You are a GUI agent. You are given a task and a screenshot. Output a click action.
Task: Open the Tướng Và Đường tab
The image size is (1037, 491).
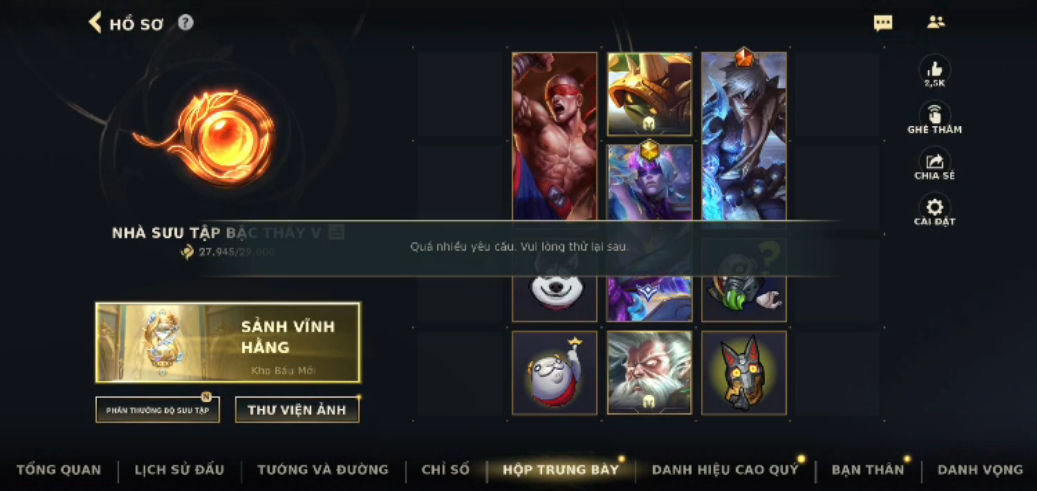323,470
